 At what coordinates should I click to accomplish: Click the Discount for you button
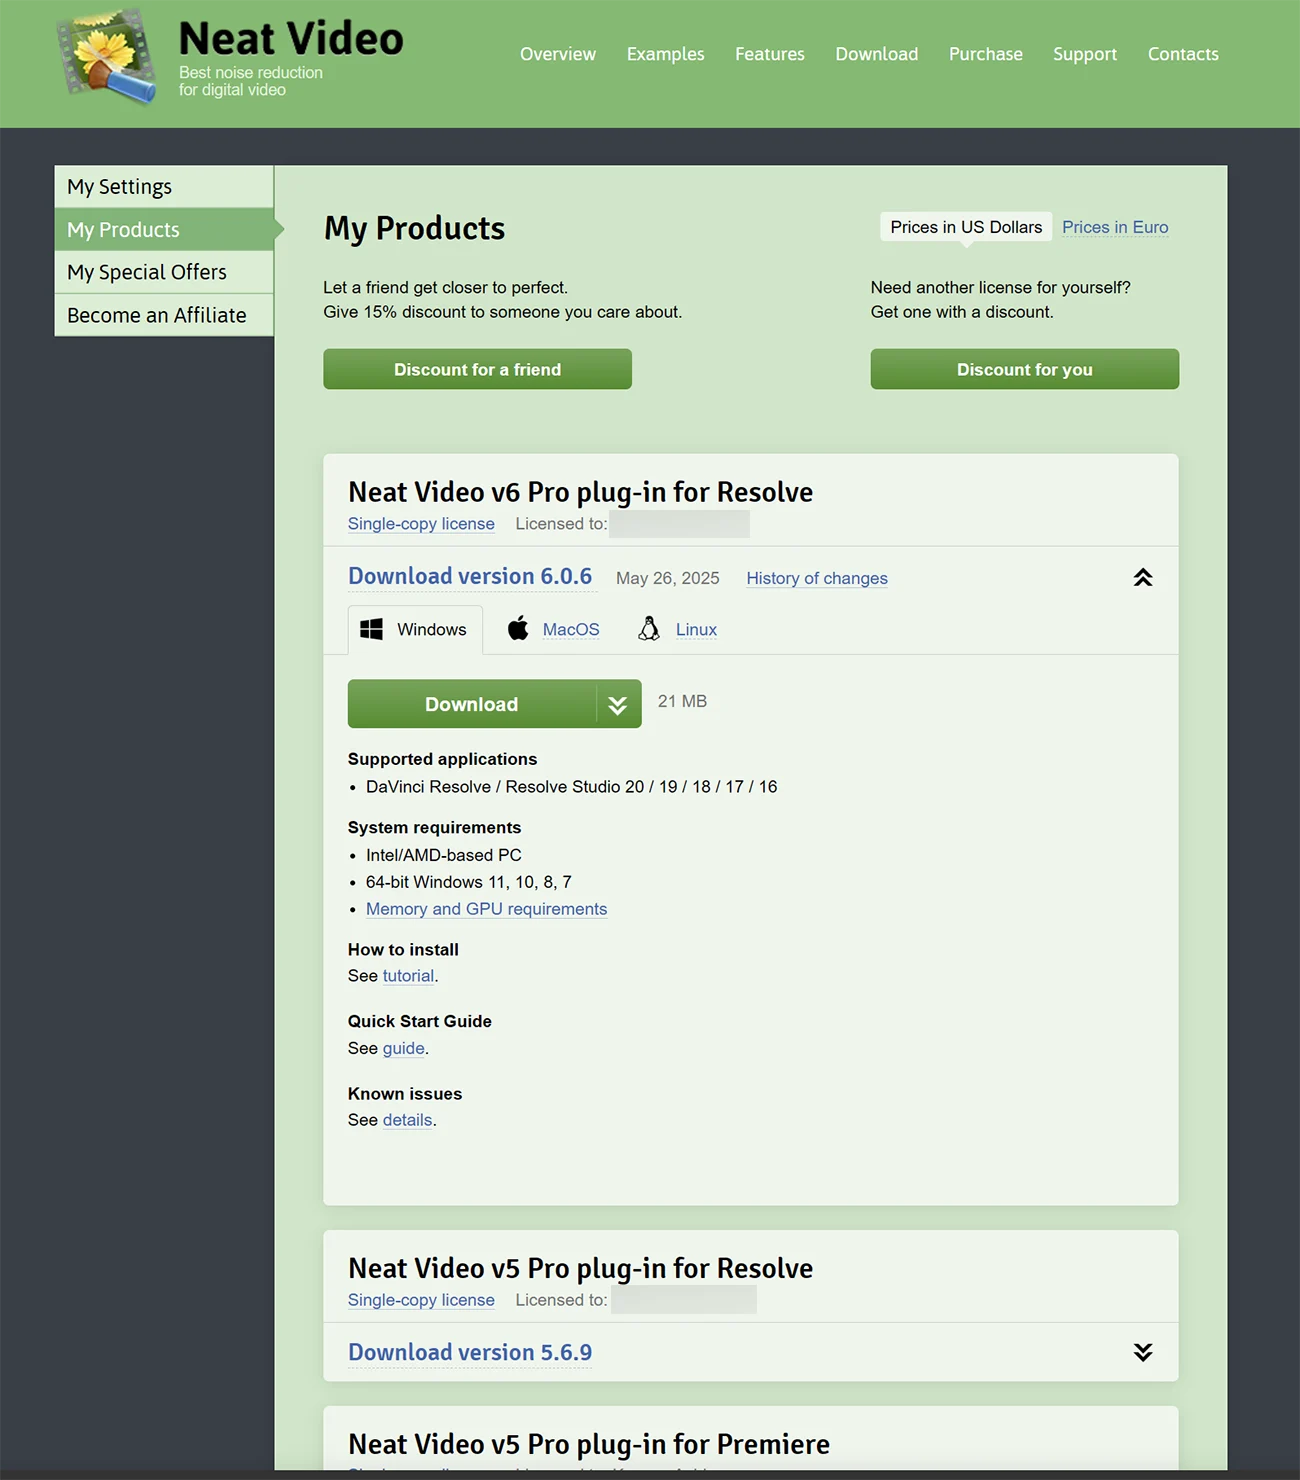[1025, 369]
